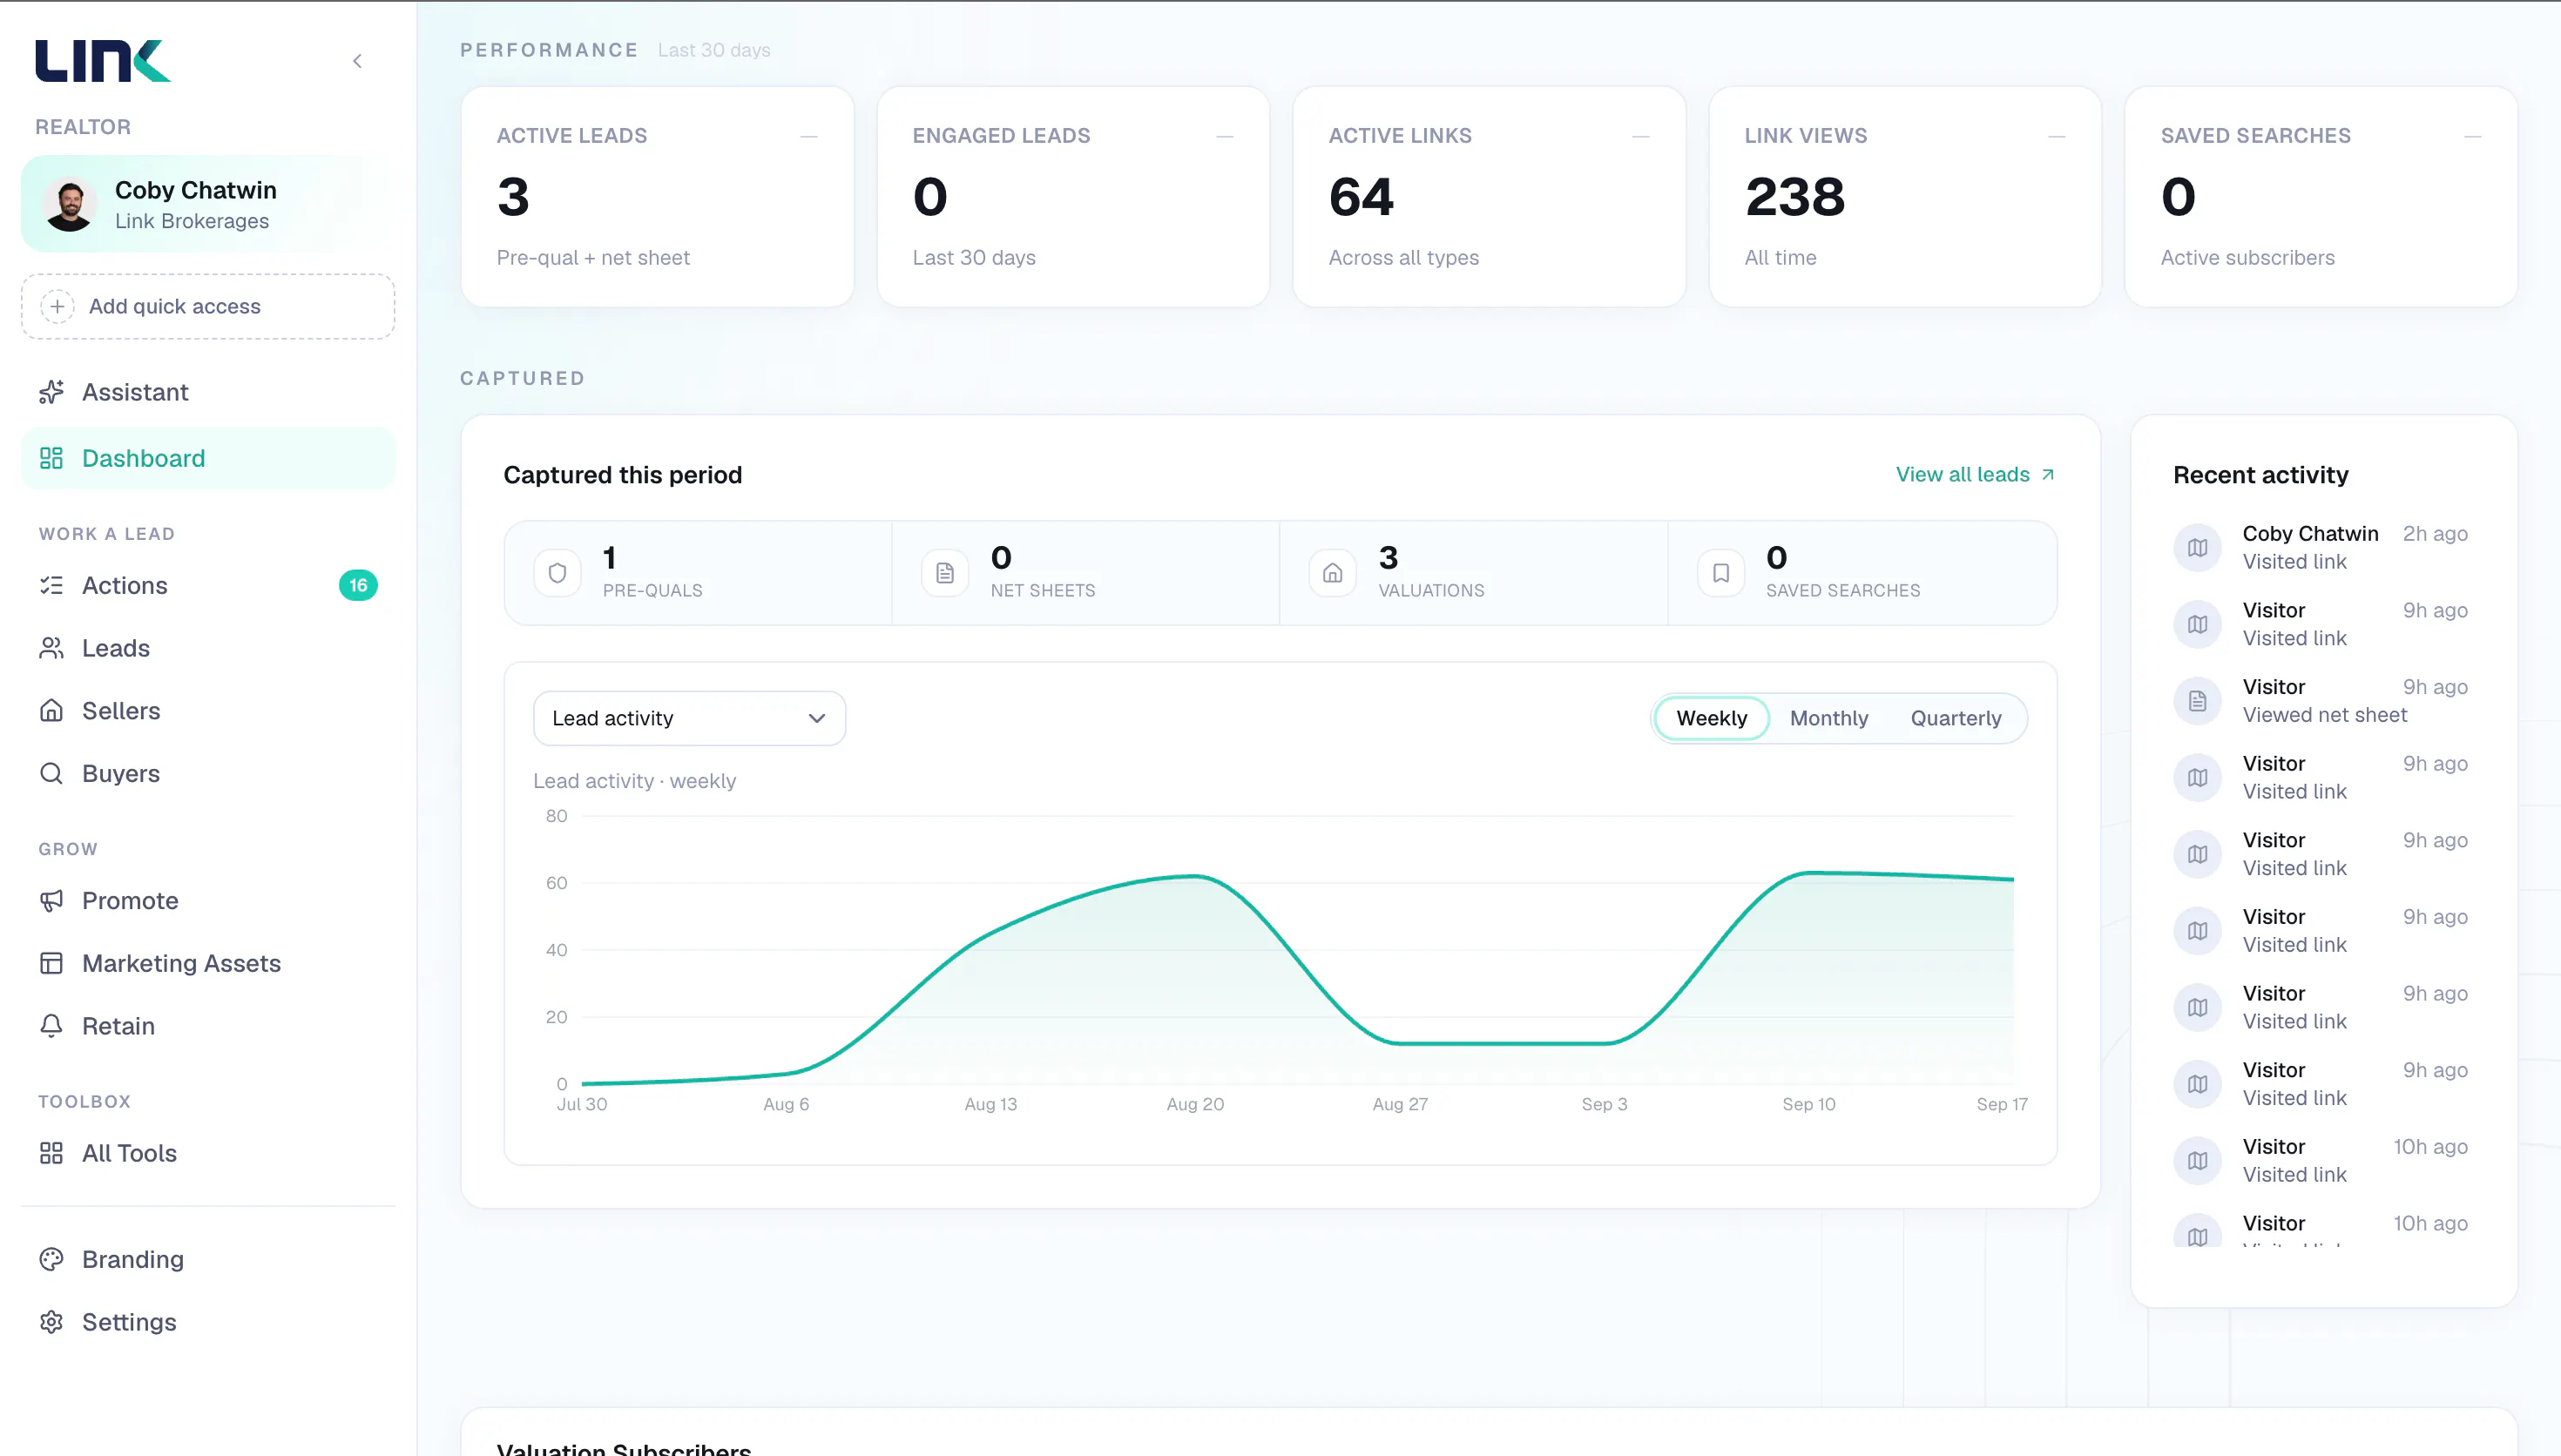2561x1456 pixels.
Task: Collapse the sidebar with the chevron arrow
Action: tap(357, 61)
